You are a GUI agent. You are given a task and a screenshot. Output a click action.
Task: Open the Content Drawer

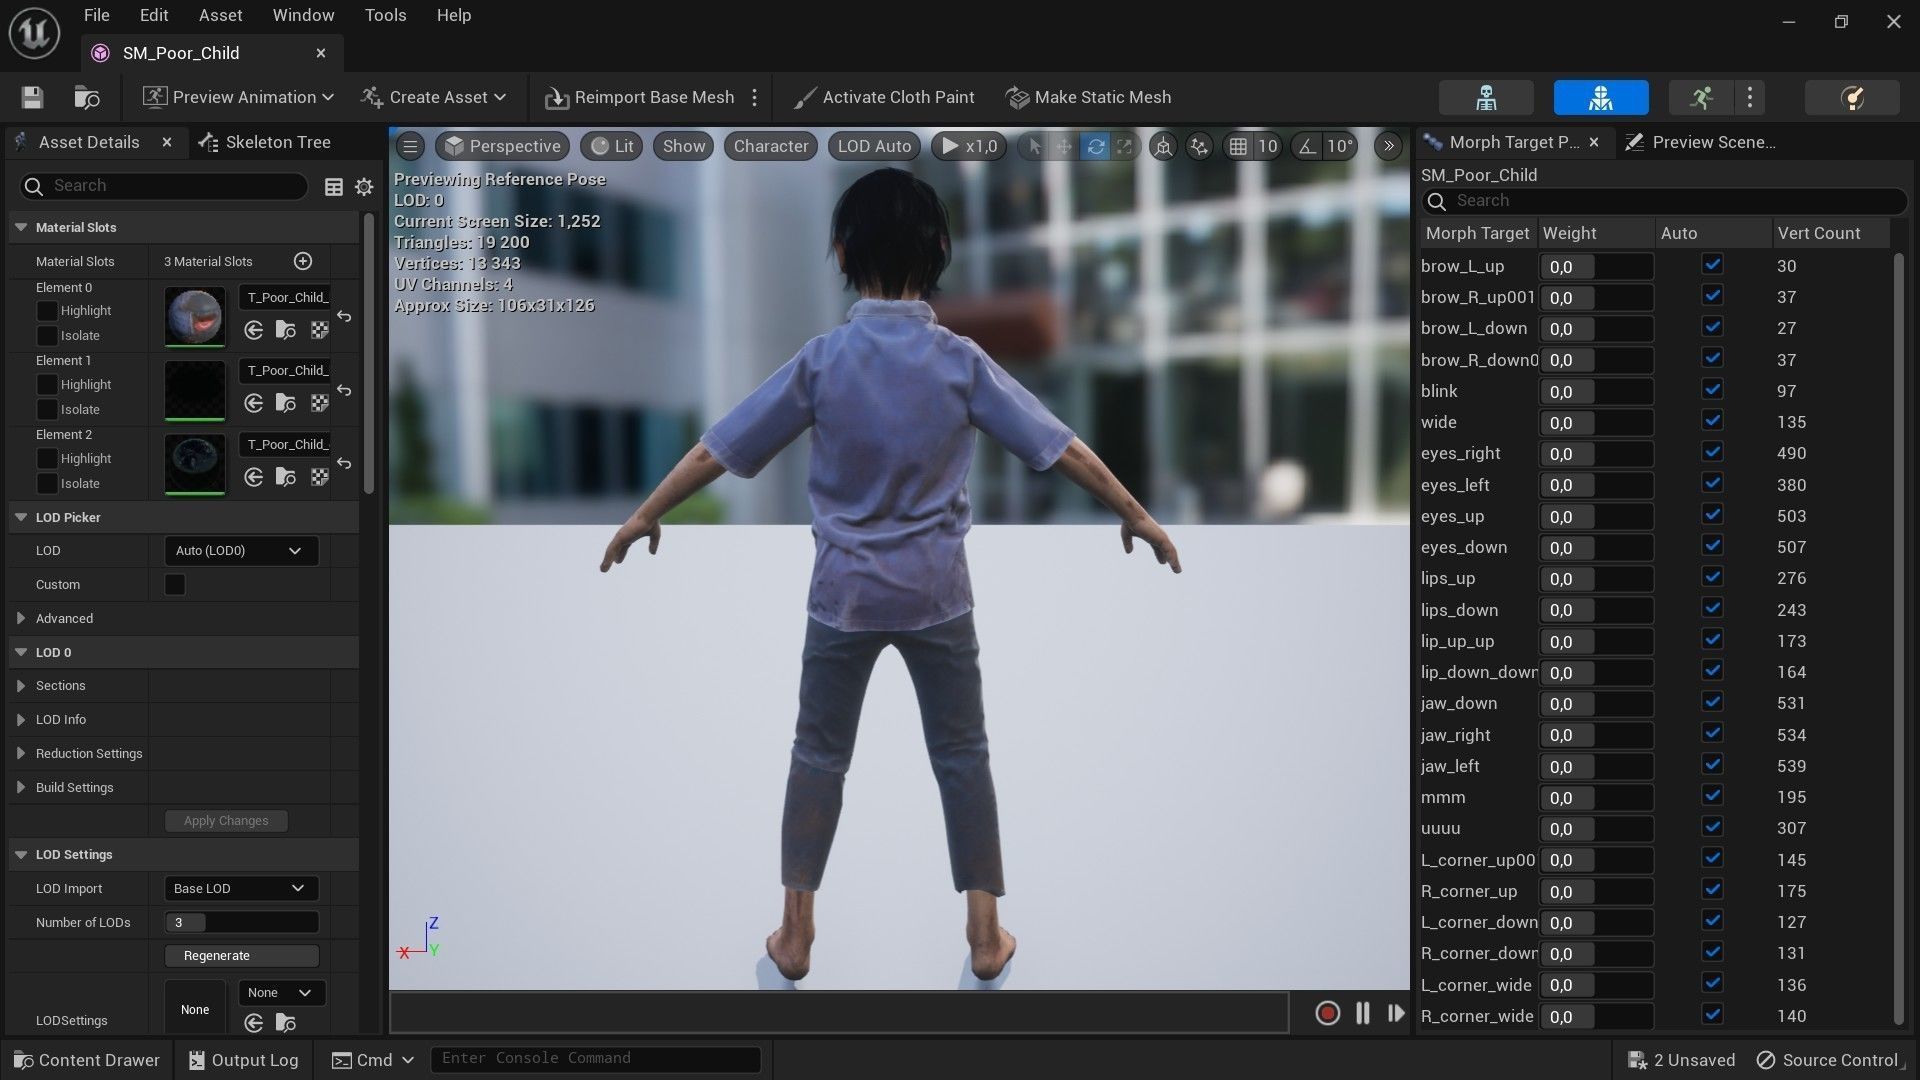tap(86, 1060)
